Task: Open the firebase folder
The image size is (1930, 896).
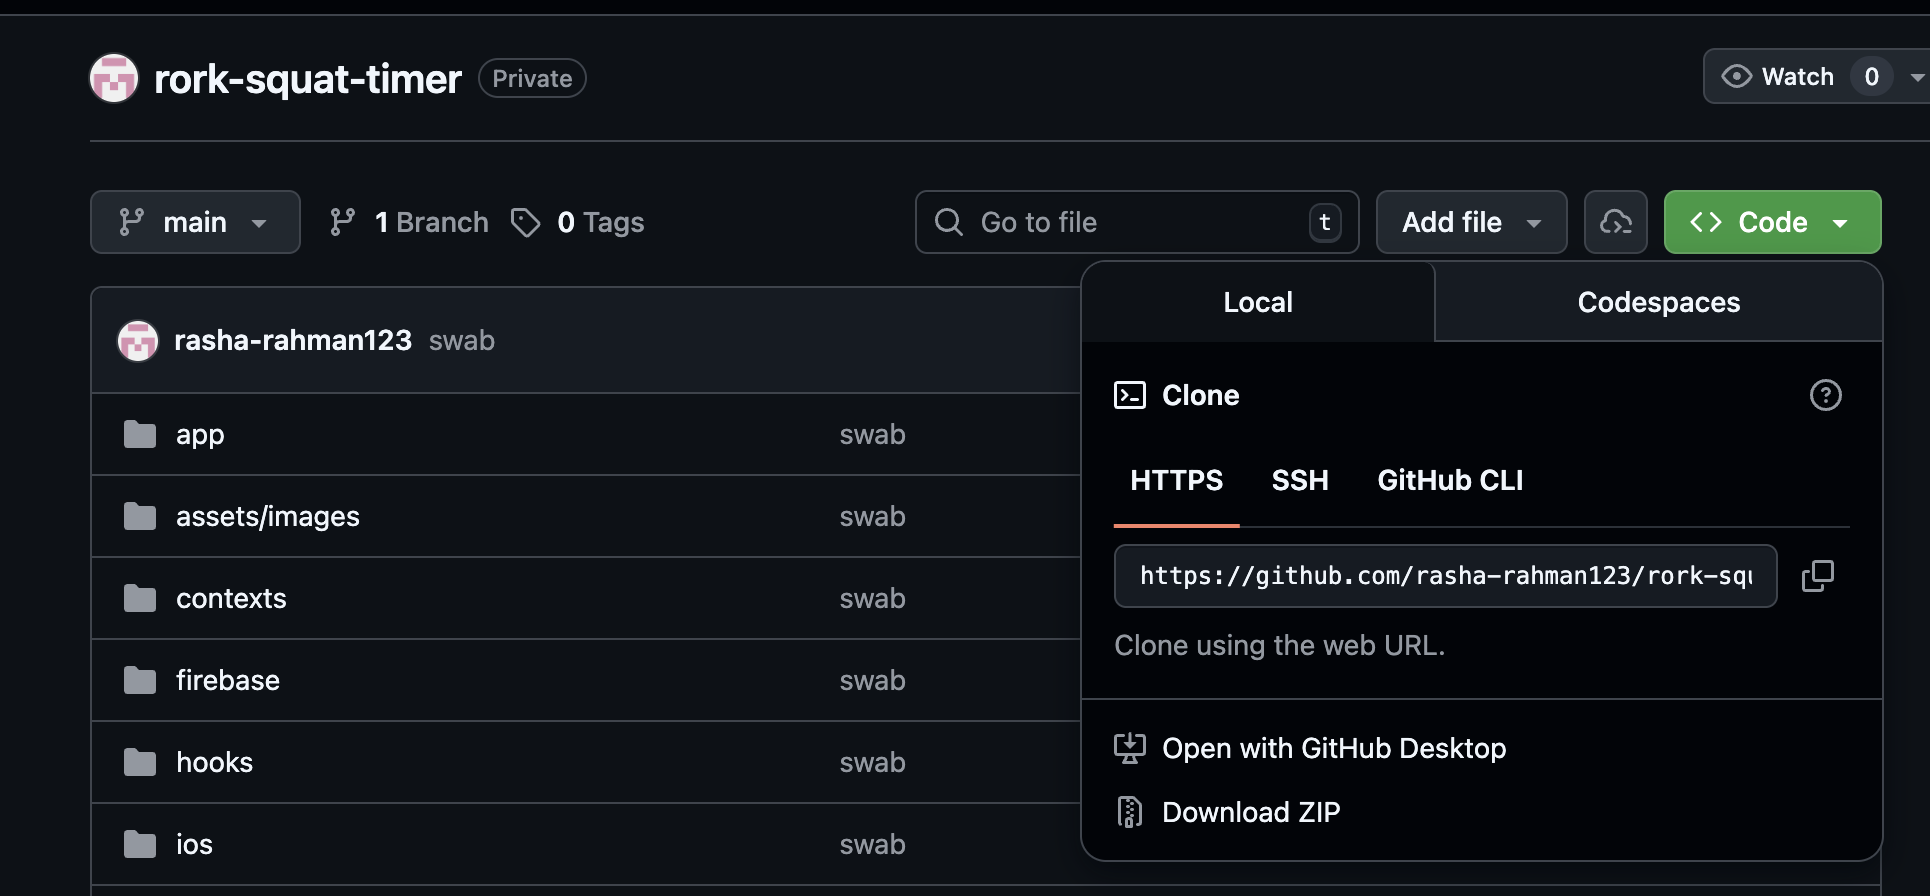Action: click(x=228, y=680)
